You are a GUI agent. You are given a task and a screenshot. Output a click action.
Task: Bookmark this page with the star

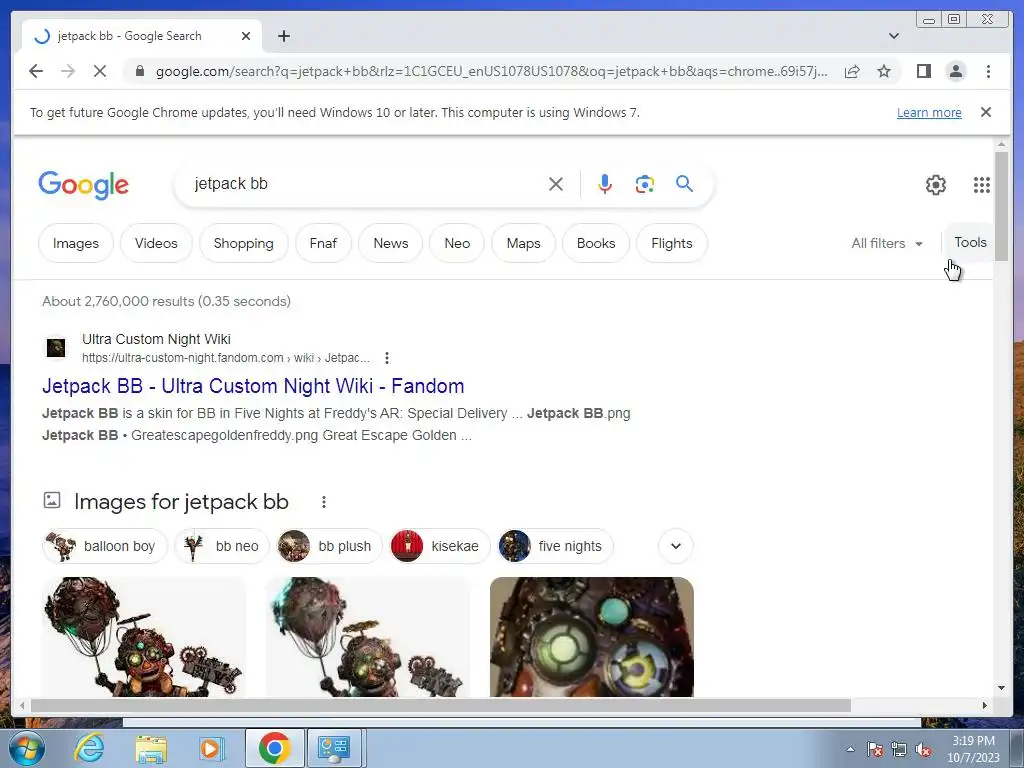pyautogui.click(x=884, y=71)
